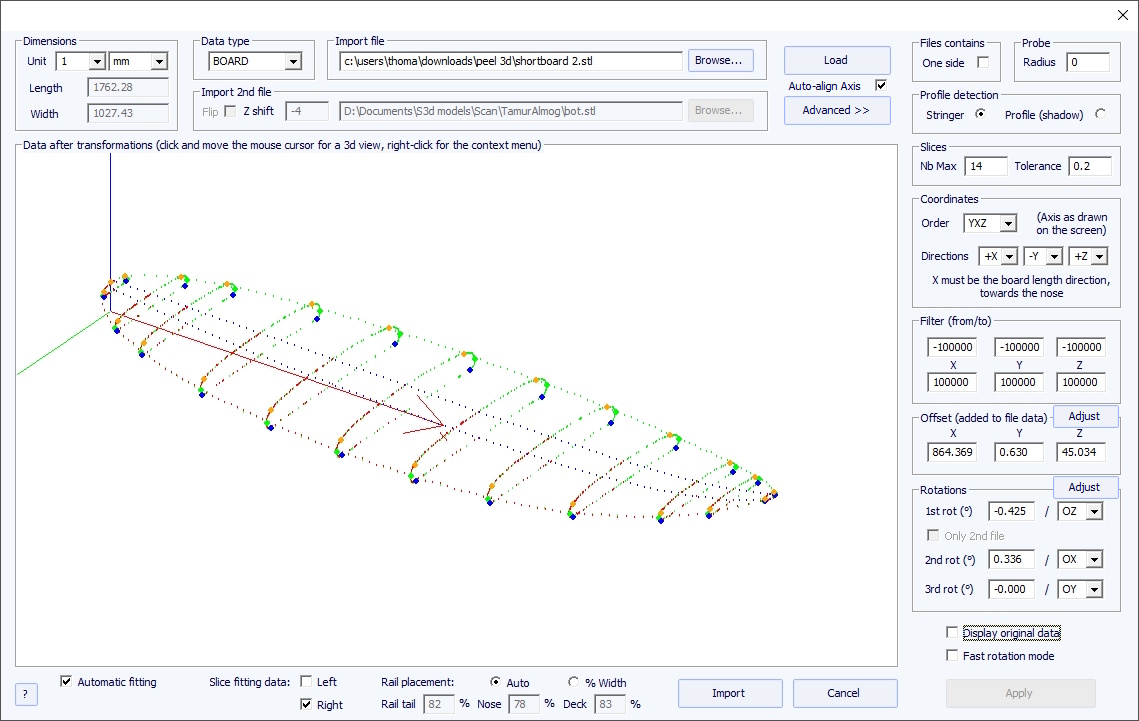The image size is (1139, 721).
Task: Click the help question mark button
Action: click(x=26, y=694)
